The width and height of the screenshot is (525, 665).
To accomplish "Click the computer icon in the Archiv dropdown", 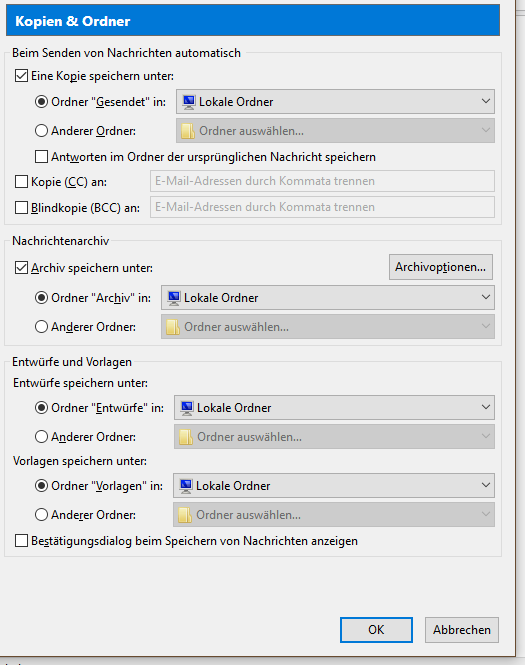I will [x=173, y=298].
